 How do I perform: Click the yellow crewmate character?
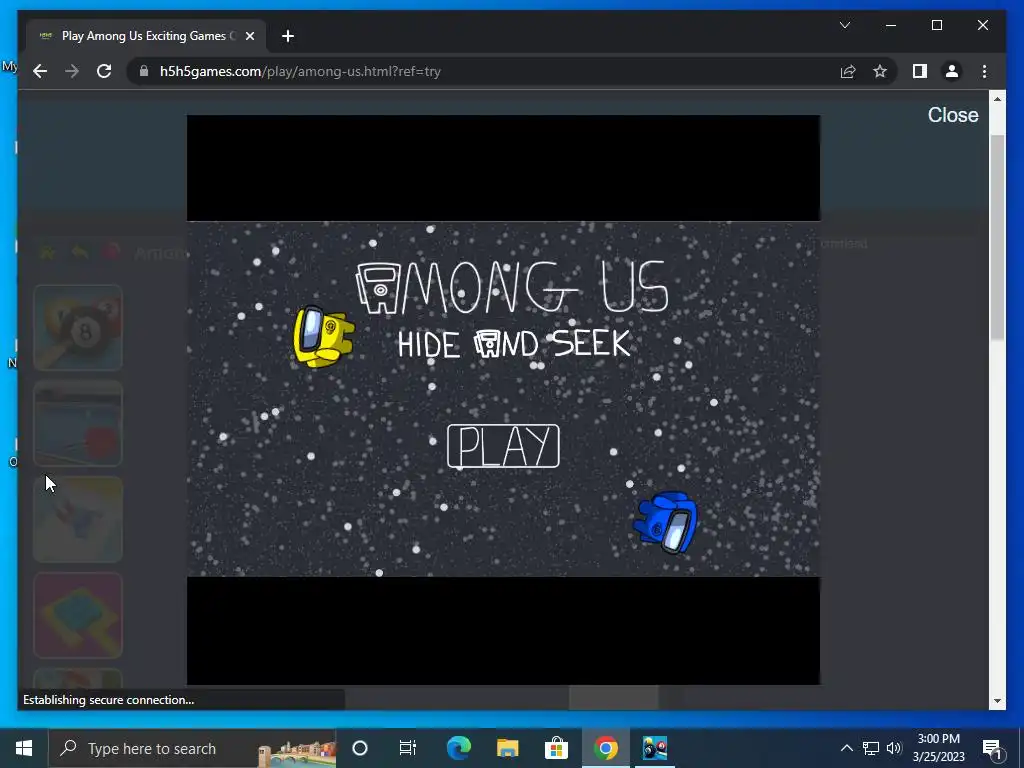(x=323, y=336)
